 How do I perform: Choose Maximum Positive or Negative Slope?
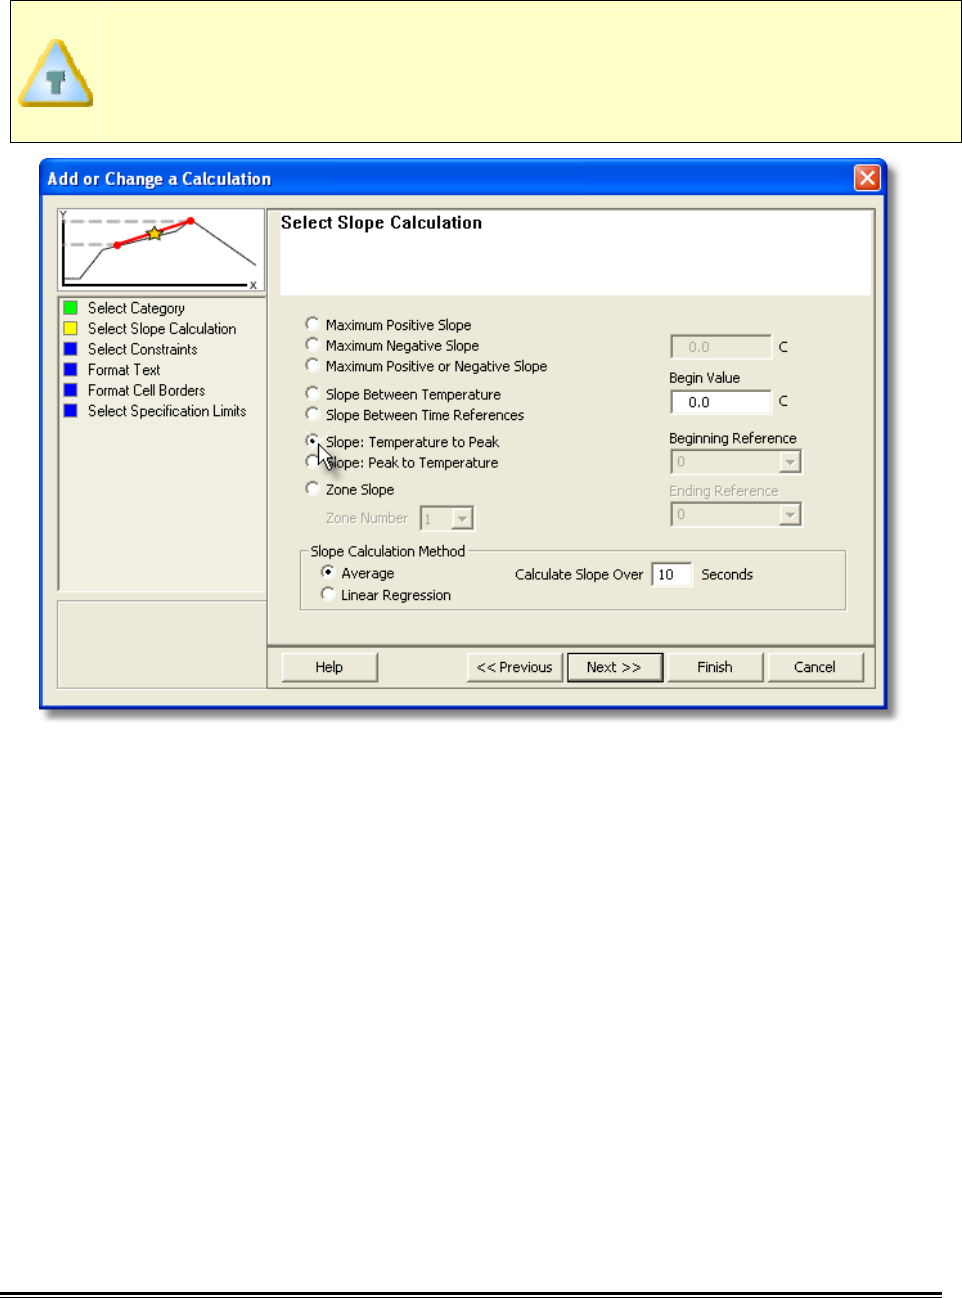[312, 366]
